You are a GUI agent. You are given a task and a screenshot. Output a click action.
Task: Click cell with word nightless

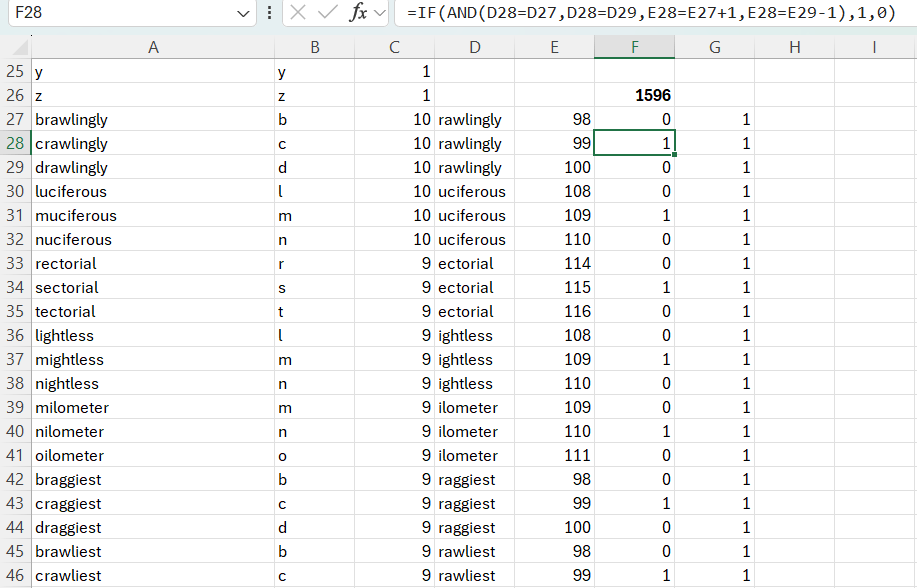153,383
